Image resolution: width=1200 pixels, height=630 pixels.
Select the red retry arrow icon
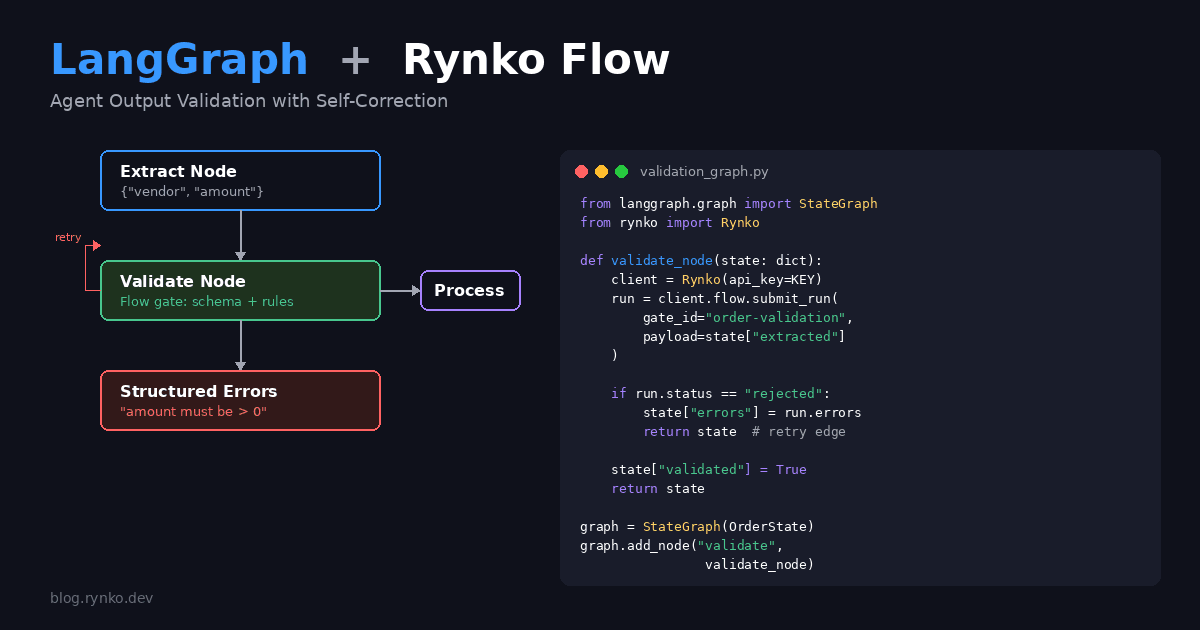click(x=95, y=245)
